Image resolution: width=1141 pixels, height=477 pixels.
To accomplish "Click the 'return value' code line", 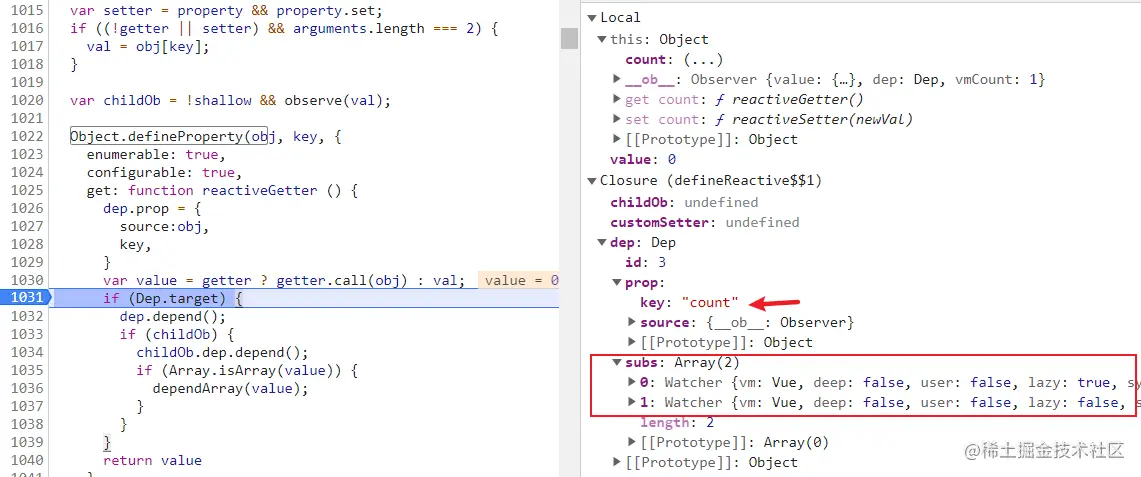I will (x=152, y=461).
